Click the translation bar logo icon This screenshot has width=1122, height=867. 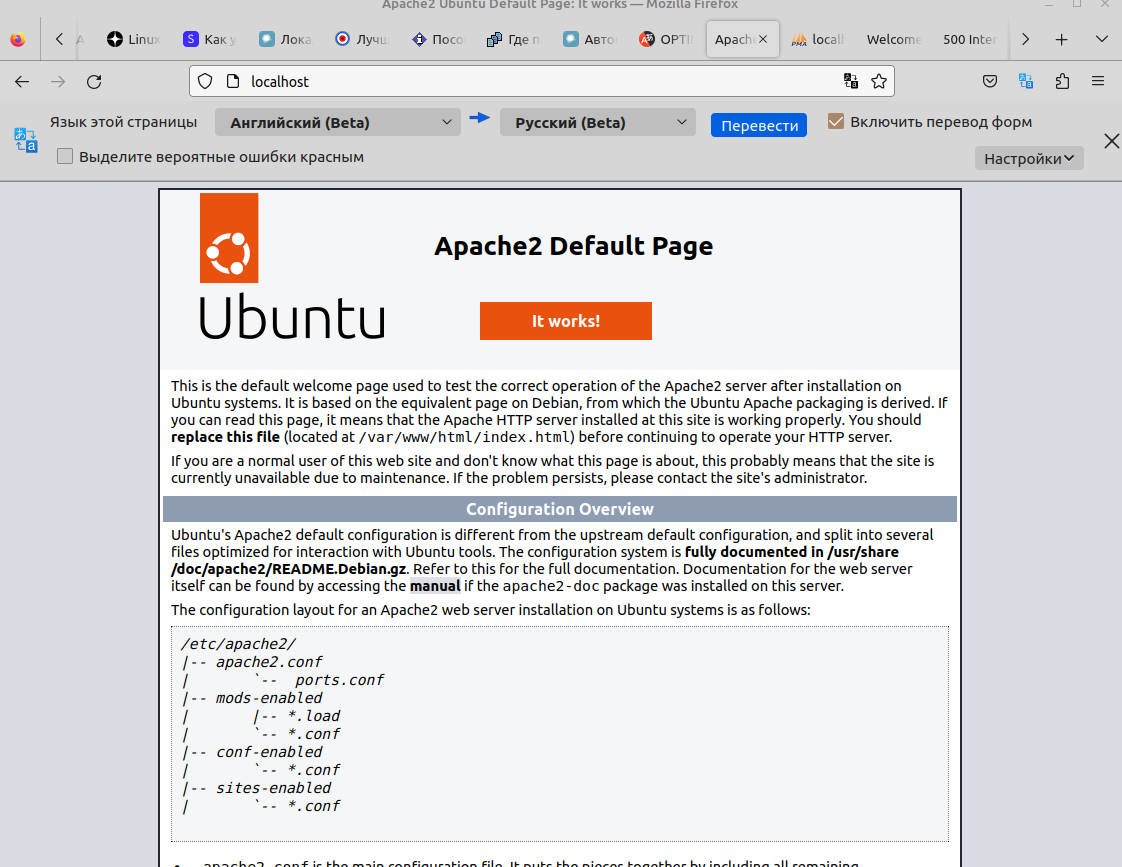(x=26, y=140)
